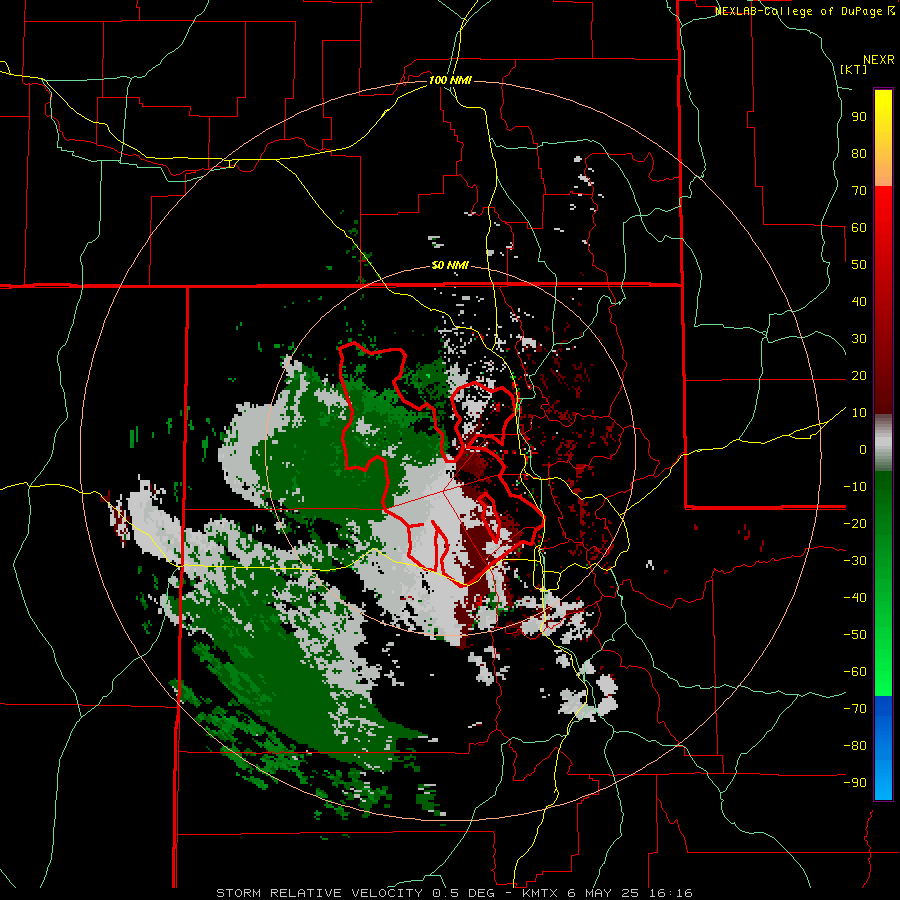Click the NEXLAB-College of DuPage credit text
Image resolution: width=900 pixels, height=900 pixels.
point(804,11)
